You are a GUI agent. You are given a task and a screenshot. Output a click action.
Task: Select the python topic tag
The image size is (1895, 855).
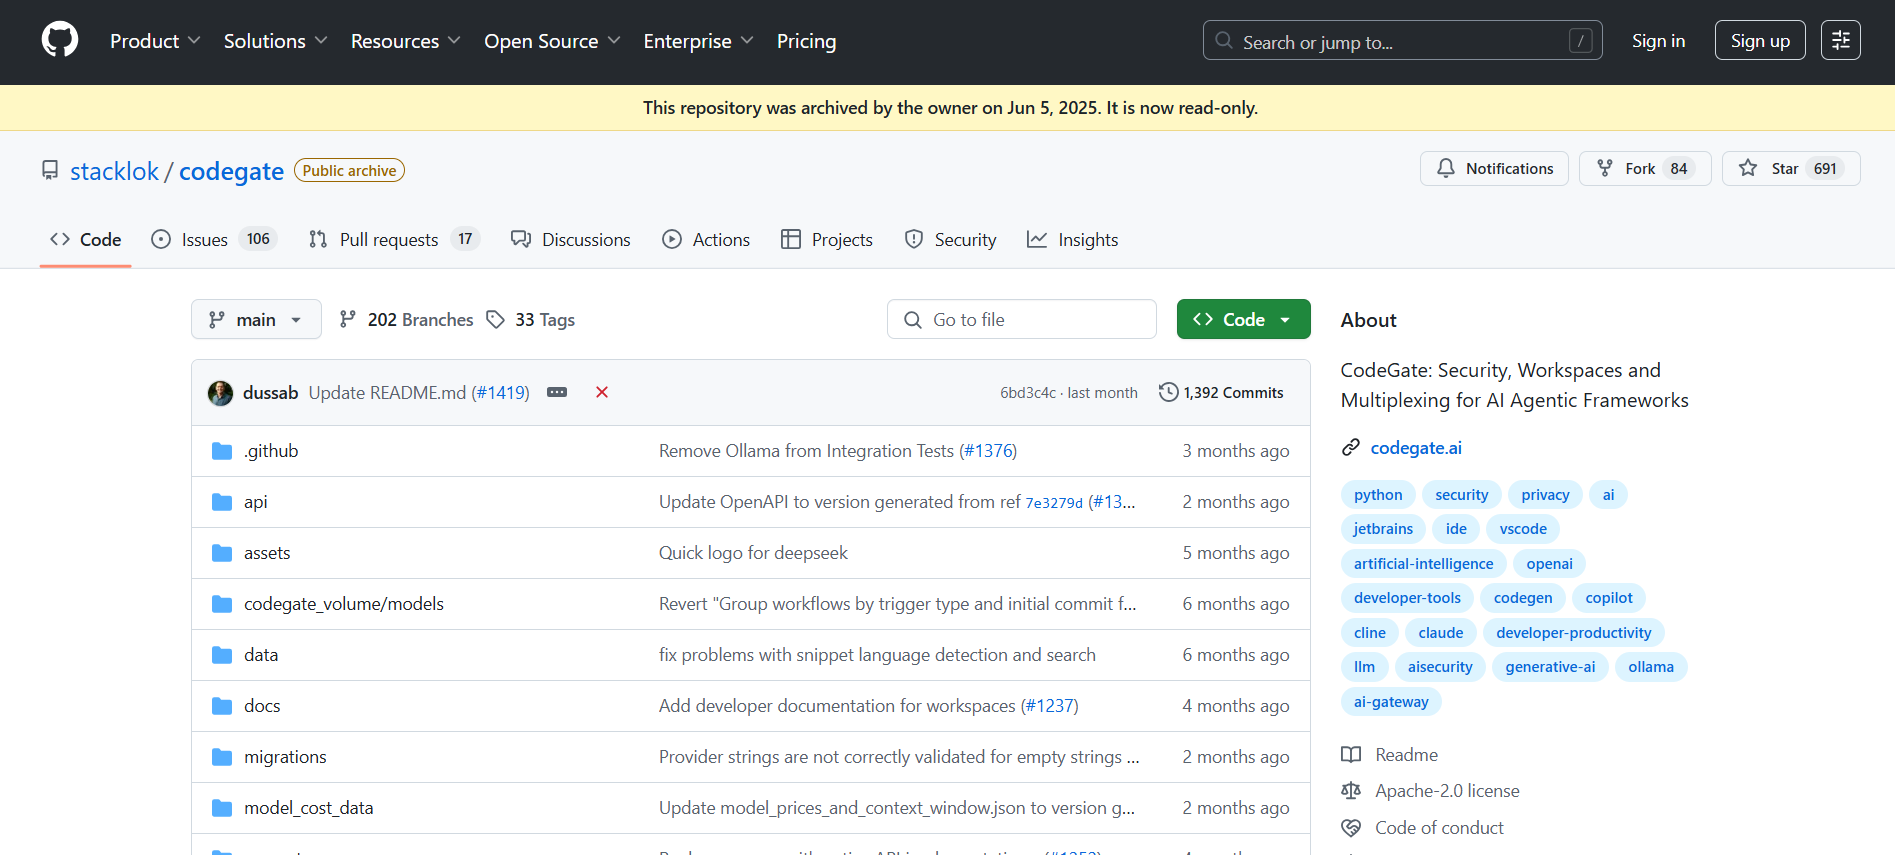[x=1378, y=494]
